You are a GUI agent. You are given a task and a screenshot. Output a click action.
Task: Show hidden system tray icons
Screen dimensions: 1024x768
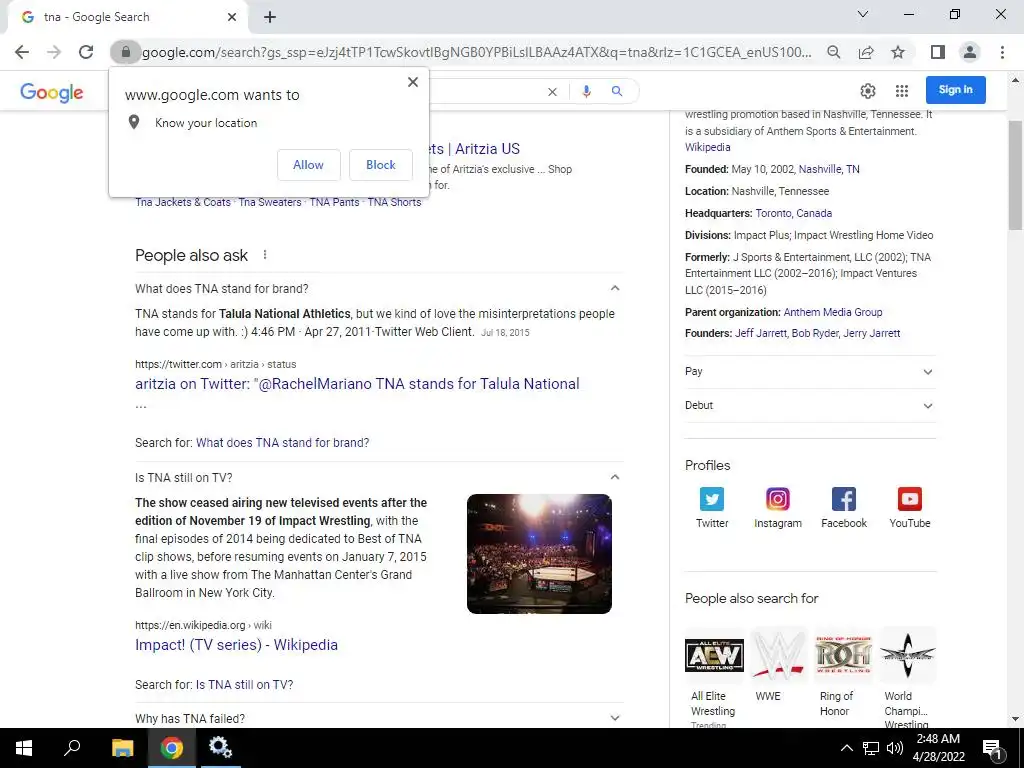point(846,748)
